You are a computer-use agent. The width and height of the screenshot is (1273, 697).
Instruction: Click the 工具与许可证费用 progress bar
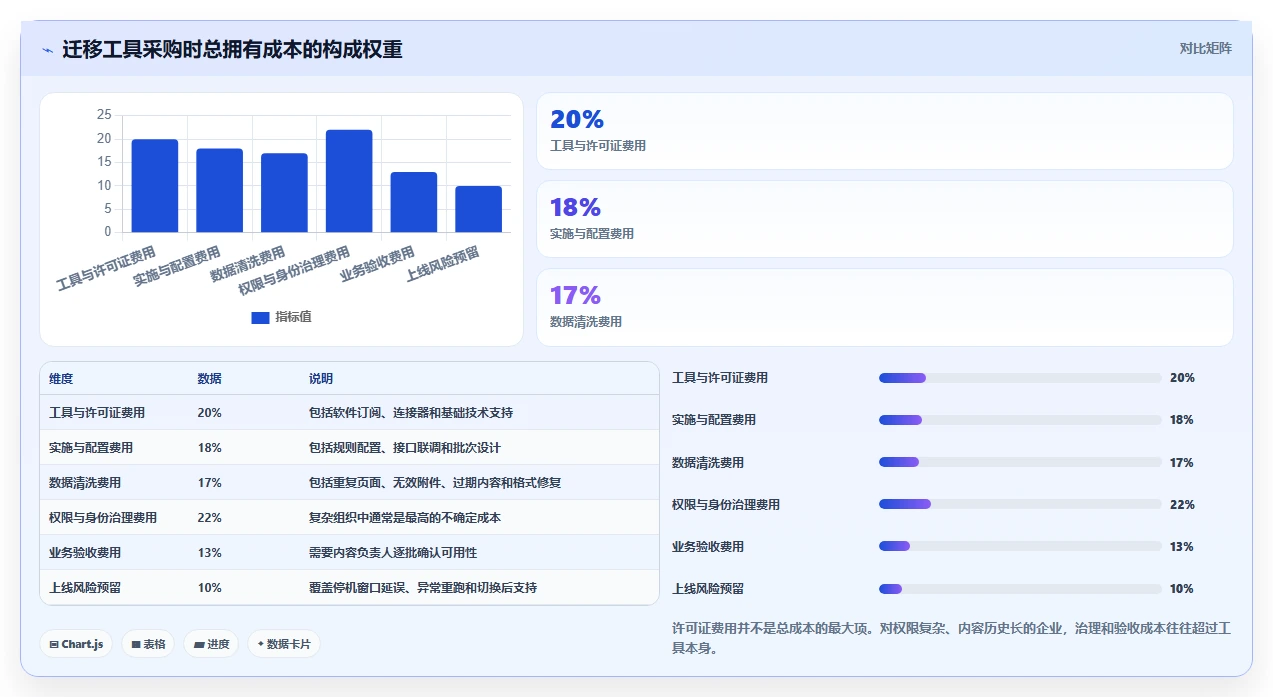click(1020, 378)
